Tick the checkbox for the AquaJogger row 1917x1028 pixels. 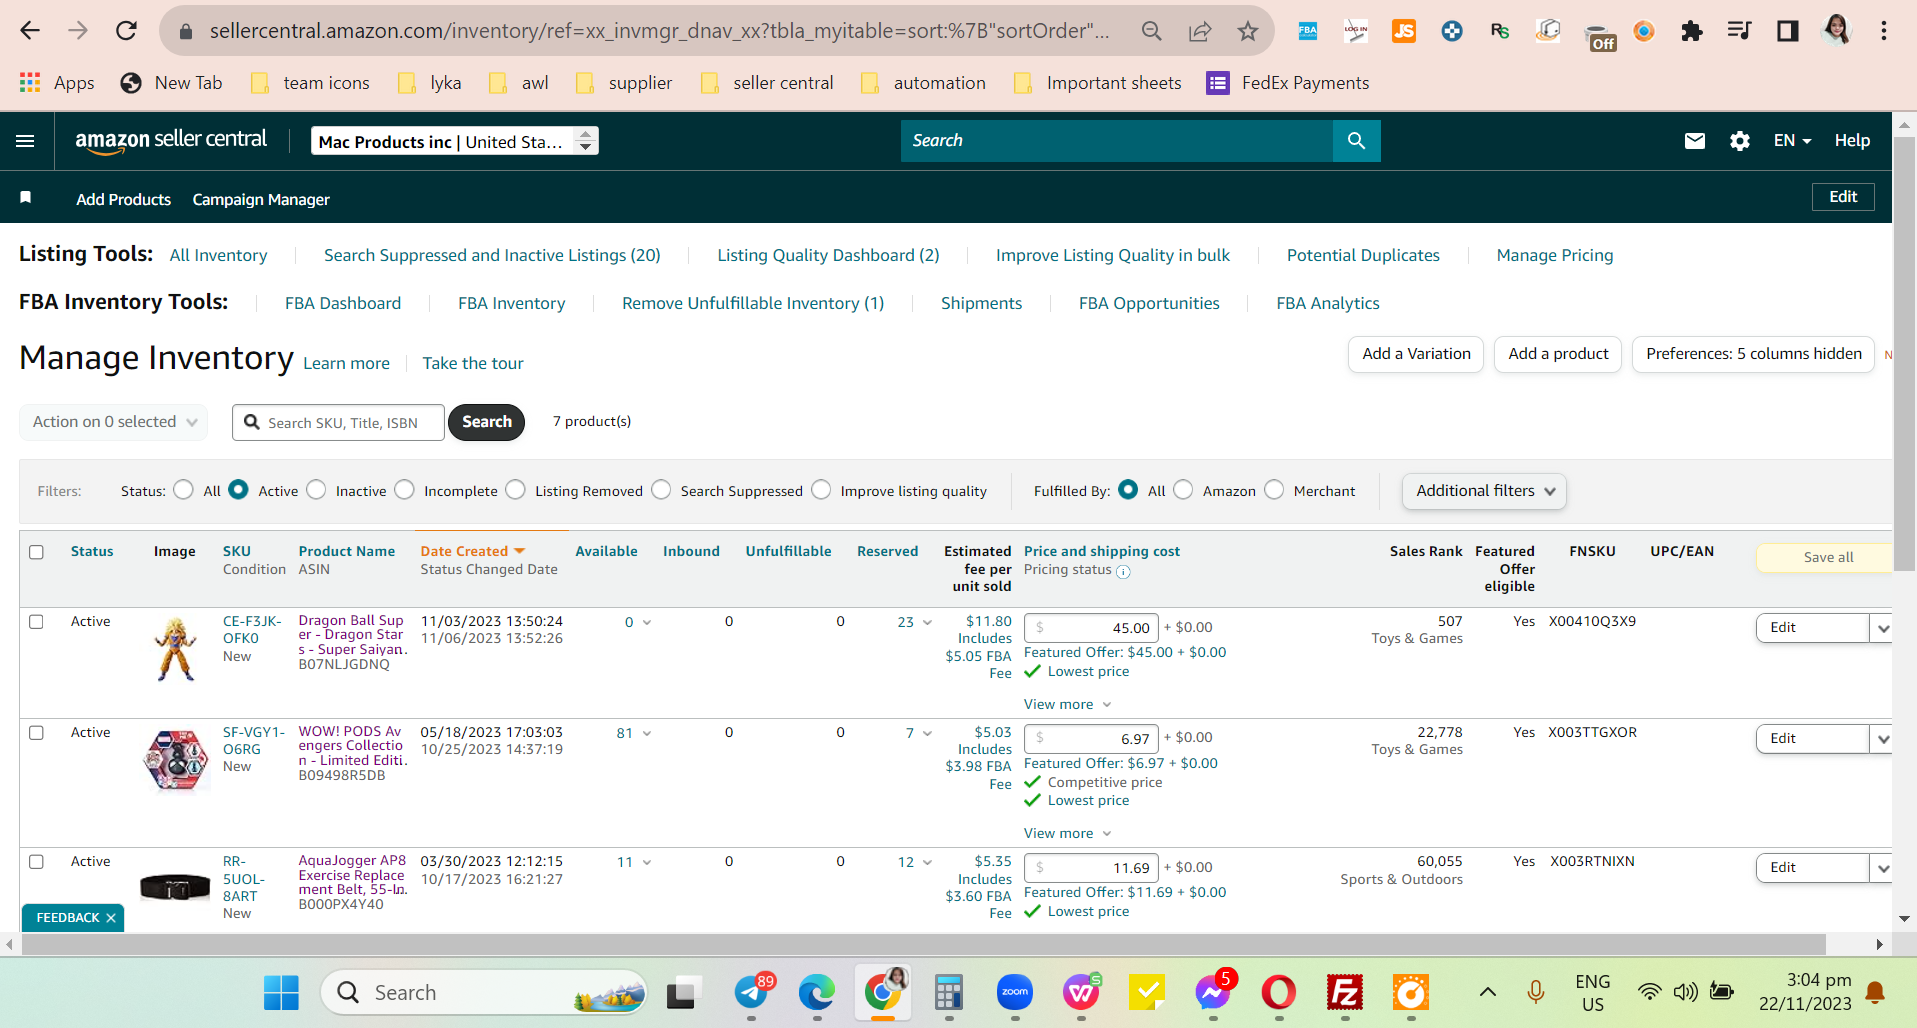click(37, 862)
